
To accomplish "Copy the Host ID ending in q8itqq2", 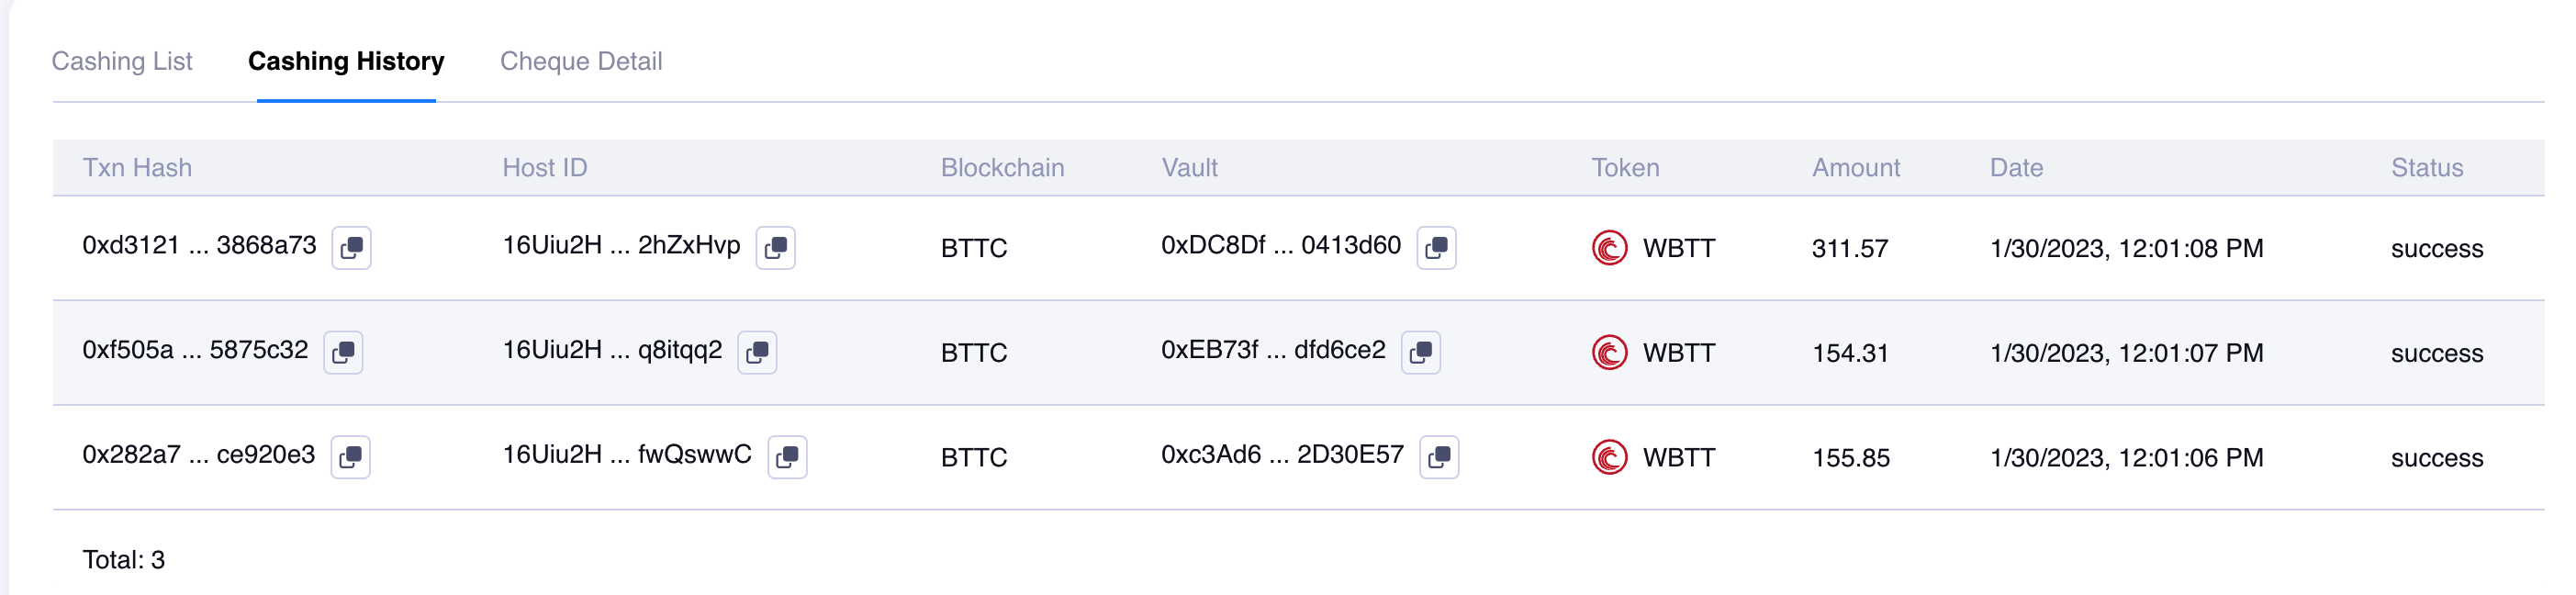I will click(x=757, y=352).
